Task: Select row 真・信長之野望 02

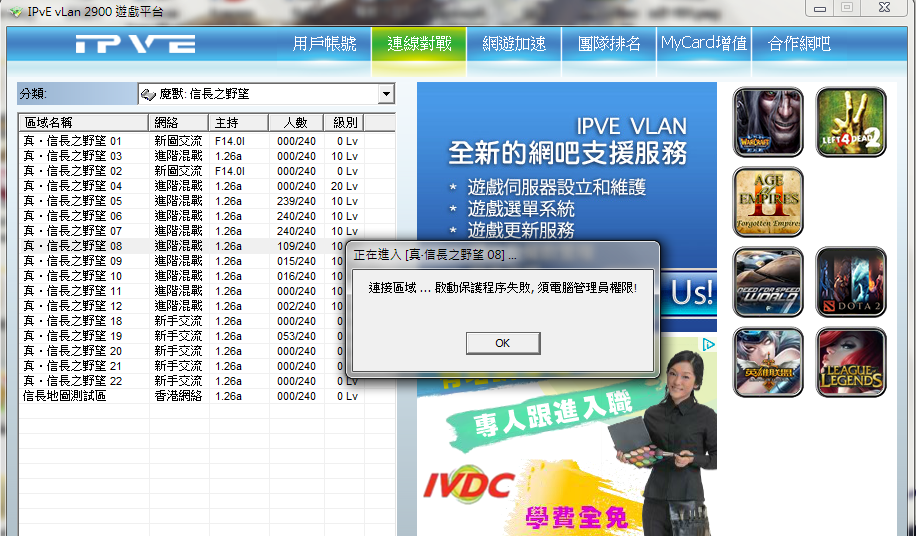Action: (207, 171)
